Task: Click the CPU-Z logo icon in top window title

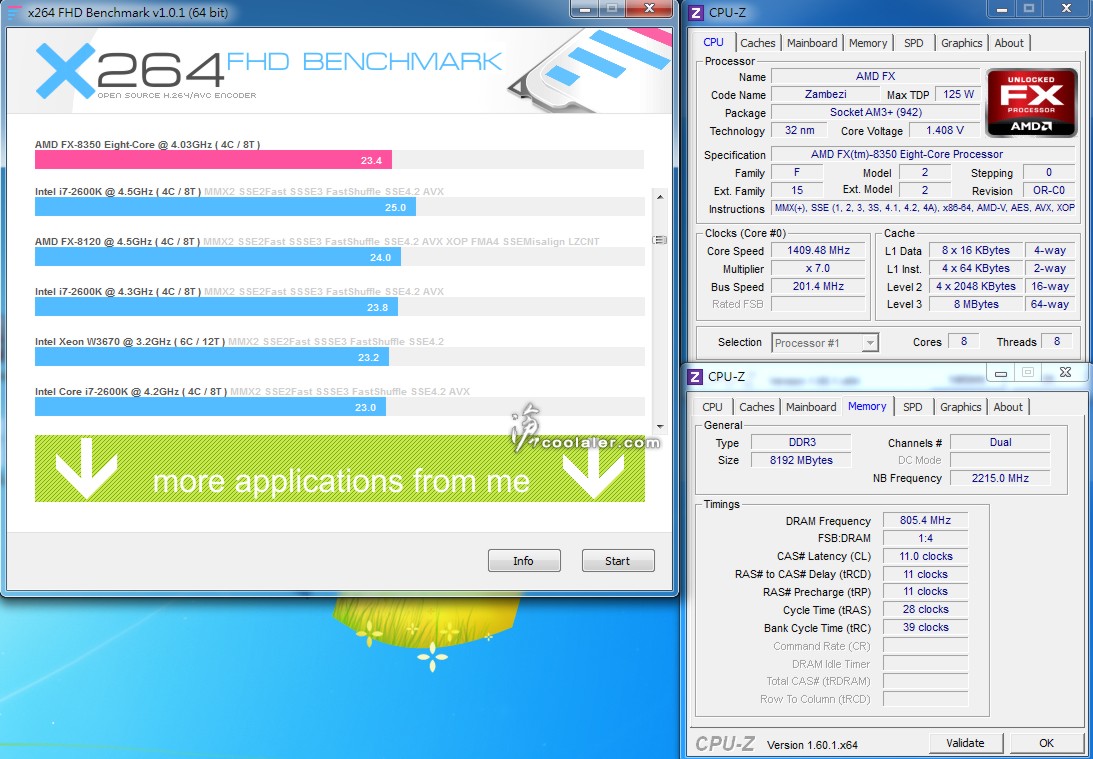Action: click(696, 13)
